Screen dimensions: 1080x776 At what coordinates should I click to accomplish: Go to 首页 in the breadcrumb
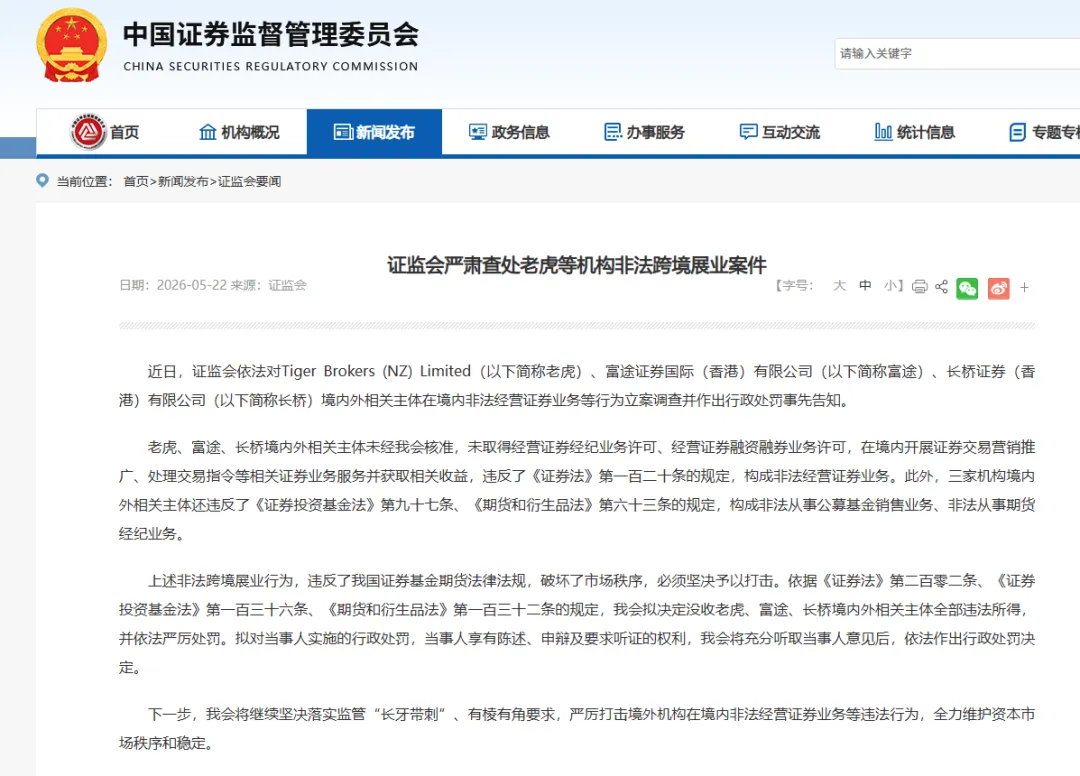tap(136, 182)
